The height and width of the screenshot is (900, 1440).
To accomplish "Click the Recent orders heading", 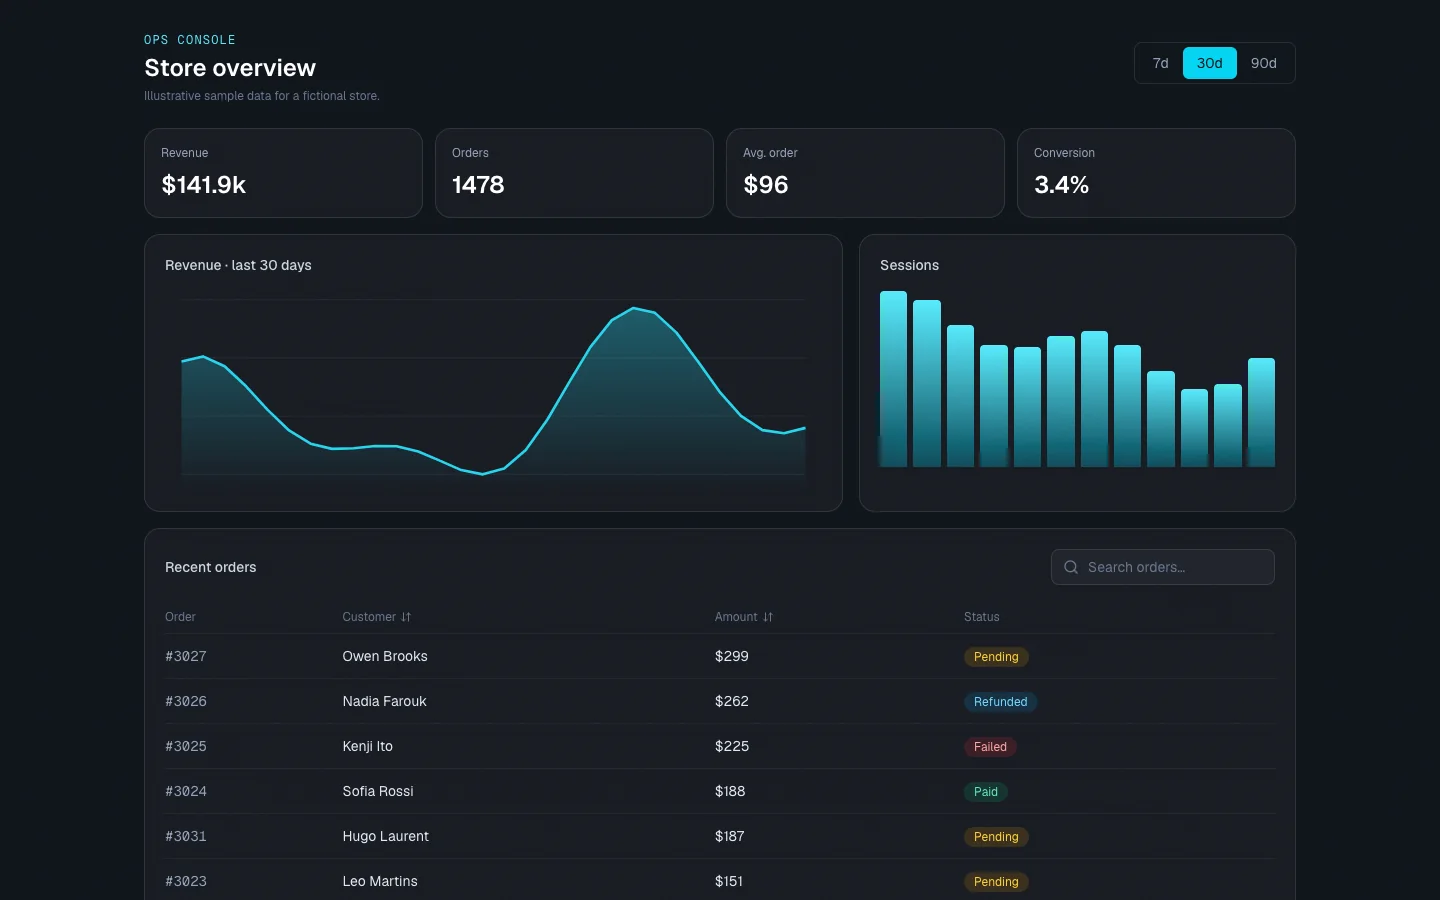I will click(x=210, y=567).
